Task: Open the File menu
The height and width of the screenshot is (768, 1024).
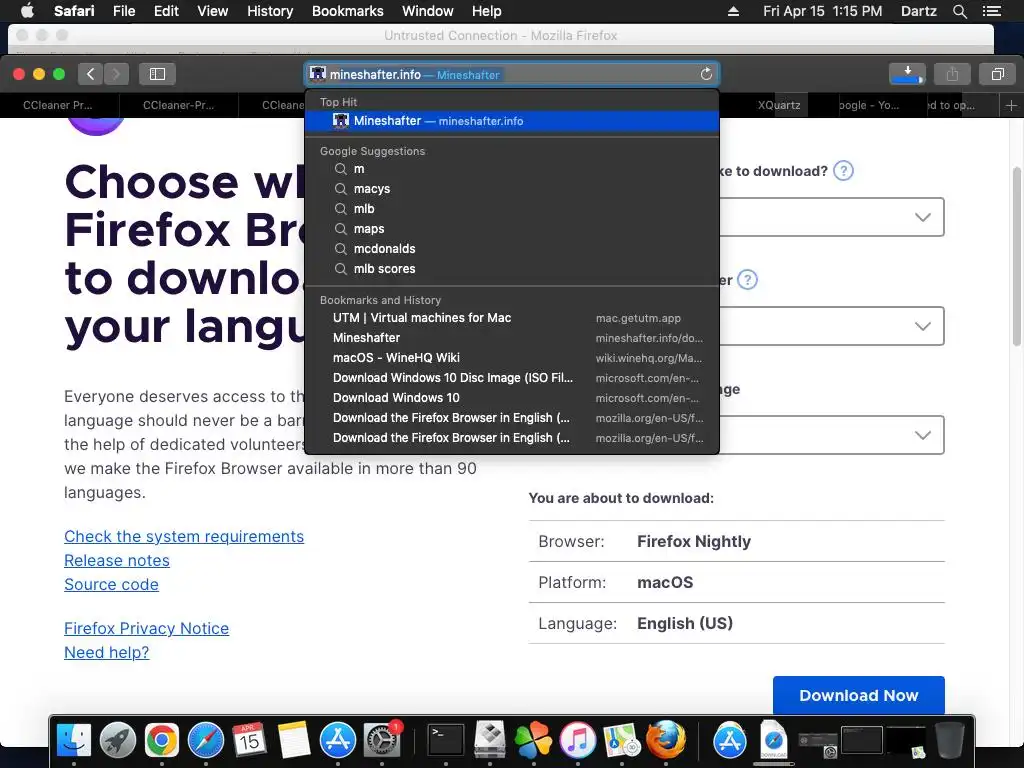Action: (124, 11)
